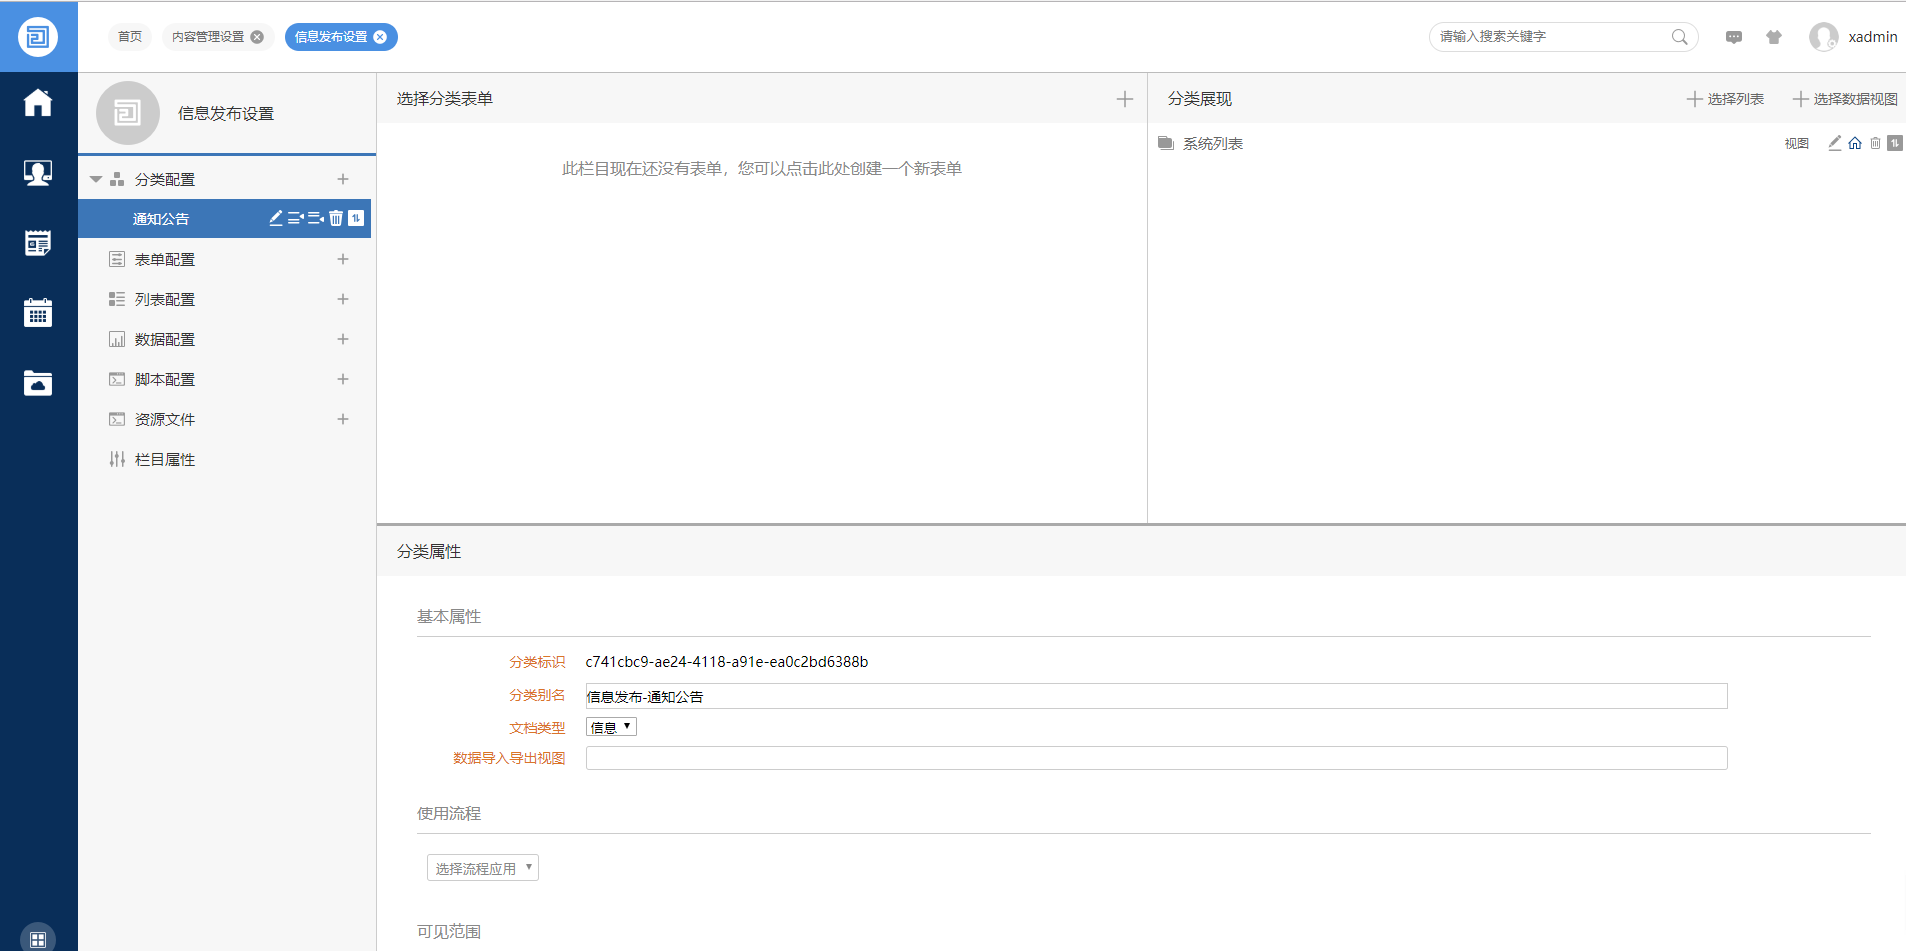Open the grid apps icon at bottom-left
Viewport: 1906px width, 951px height.
38,939
